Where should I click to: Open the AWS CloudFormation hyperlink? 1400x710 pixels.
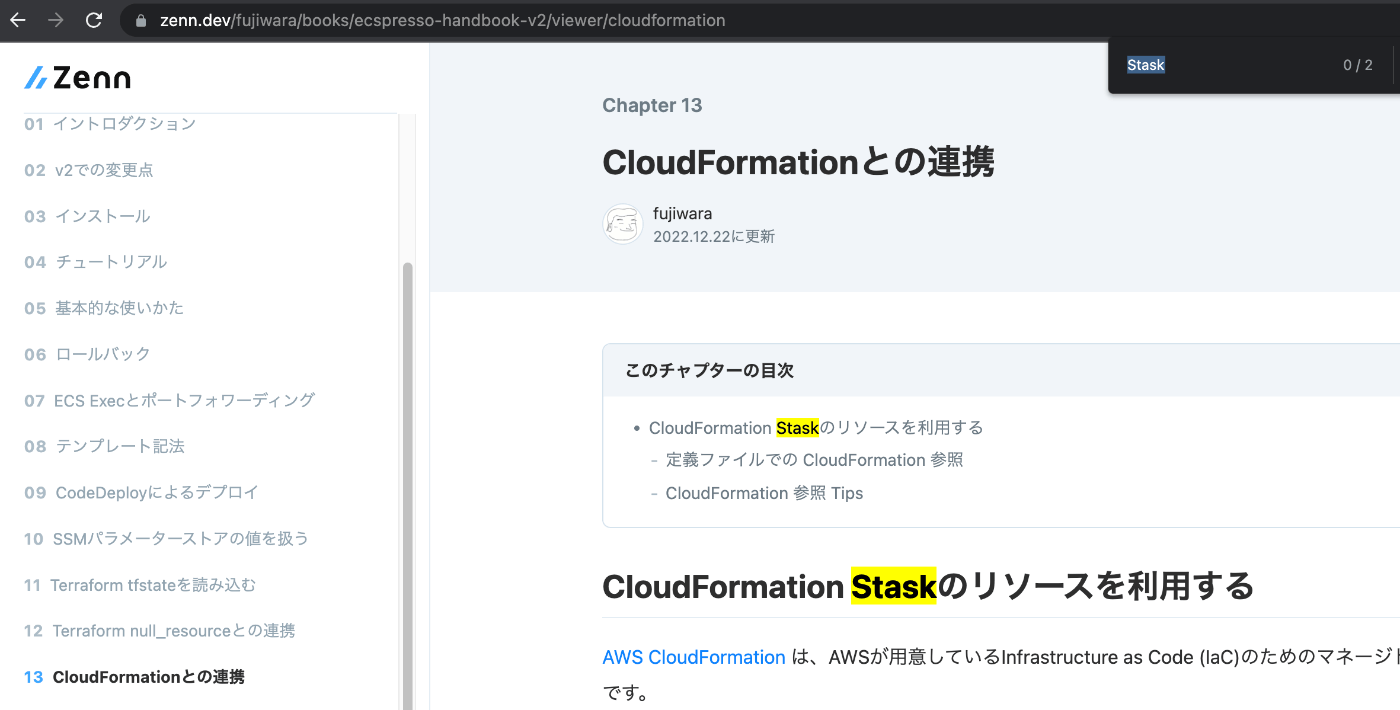pyautogui.click(x=694, y=657)
